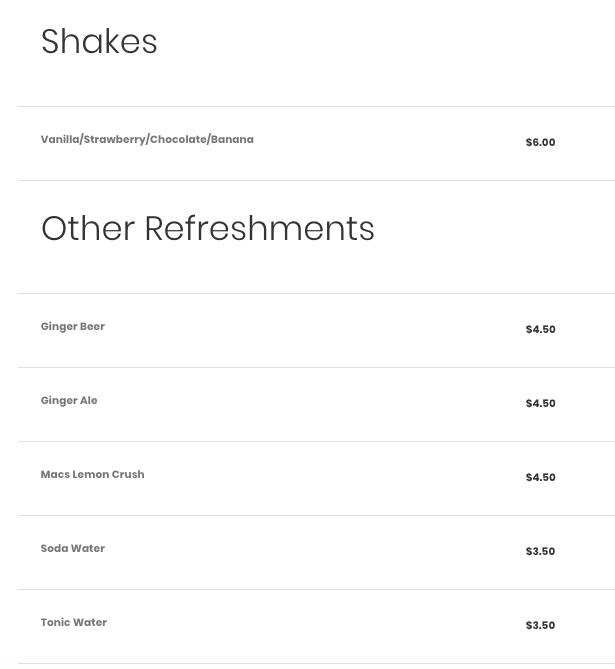Select the word Chocolate in shake flavors
Viewport: 615px width, 669px height.
pos(178,140)
